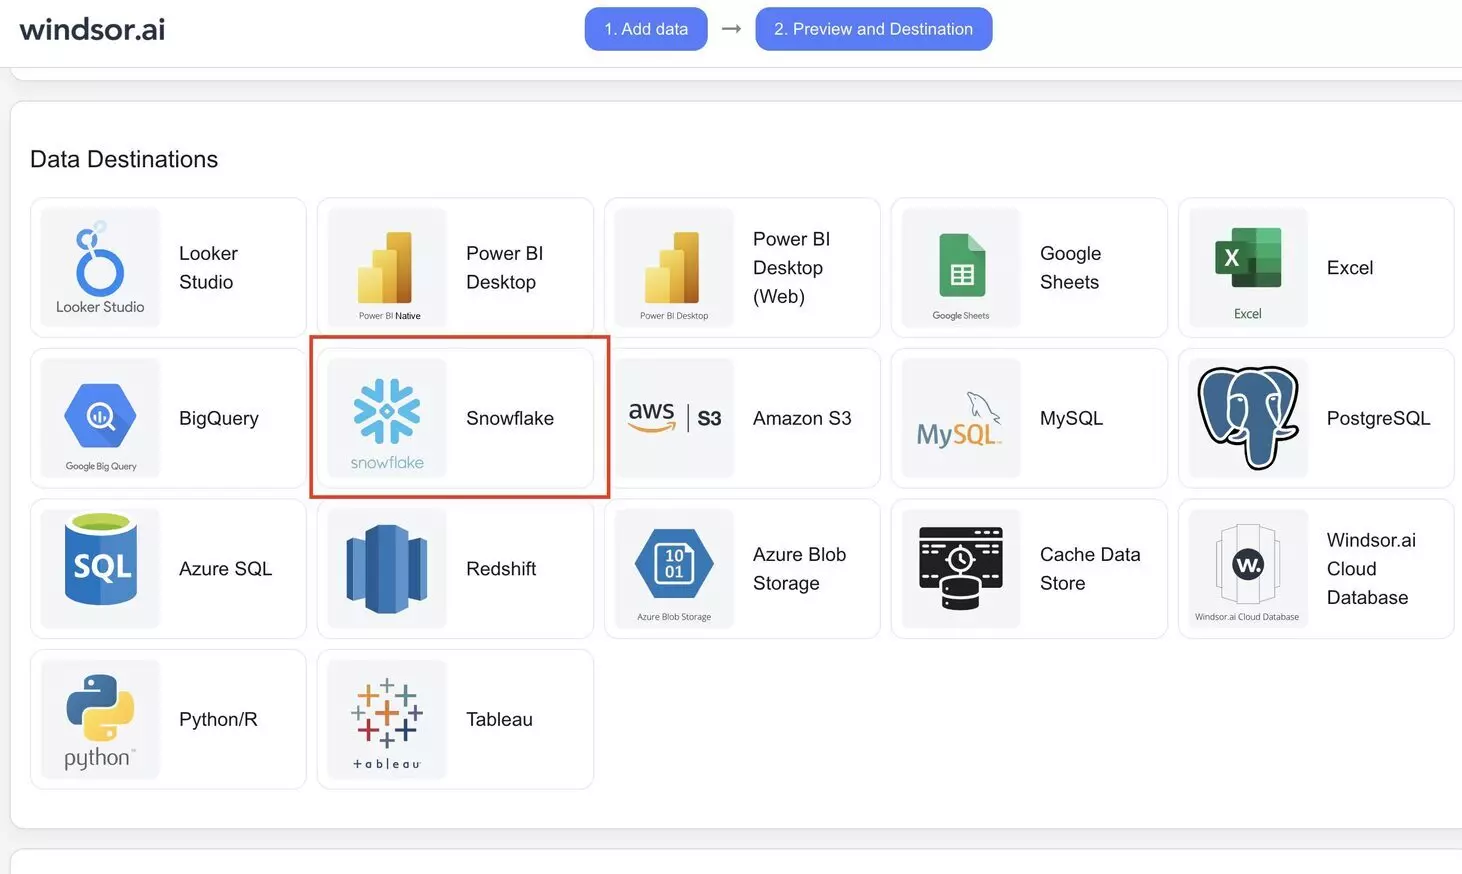Viewport: 1462px width, 874px height.
Task: Select the Python/R text label
Action: pos(218,719)
